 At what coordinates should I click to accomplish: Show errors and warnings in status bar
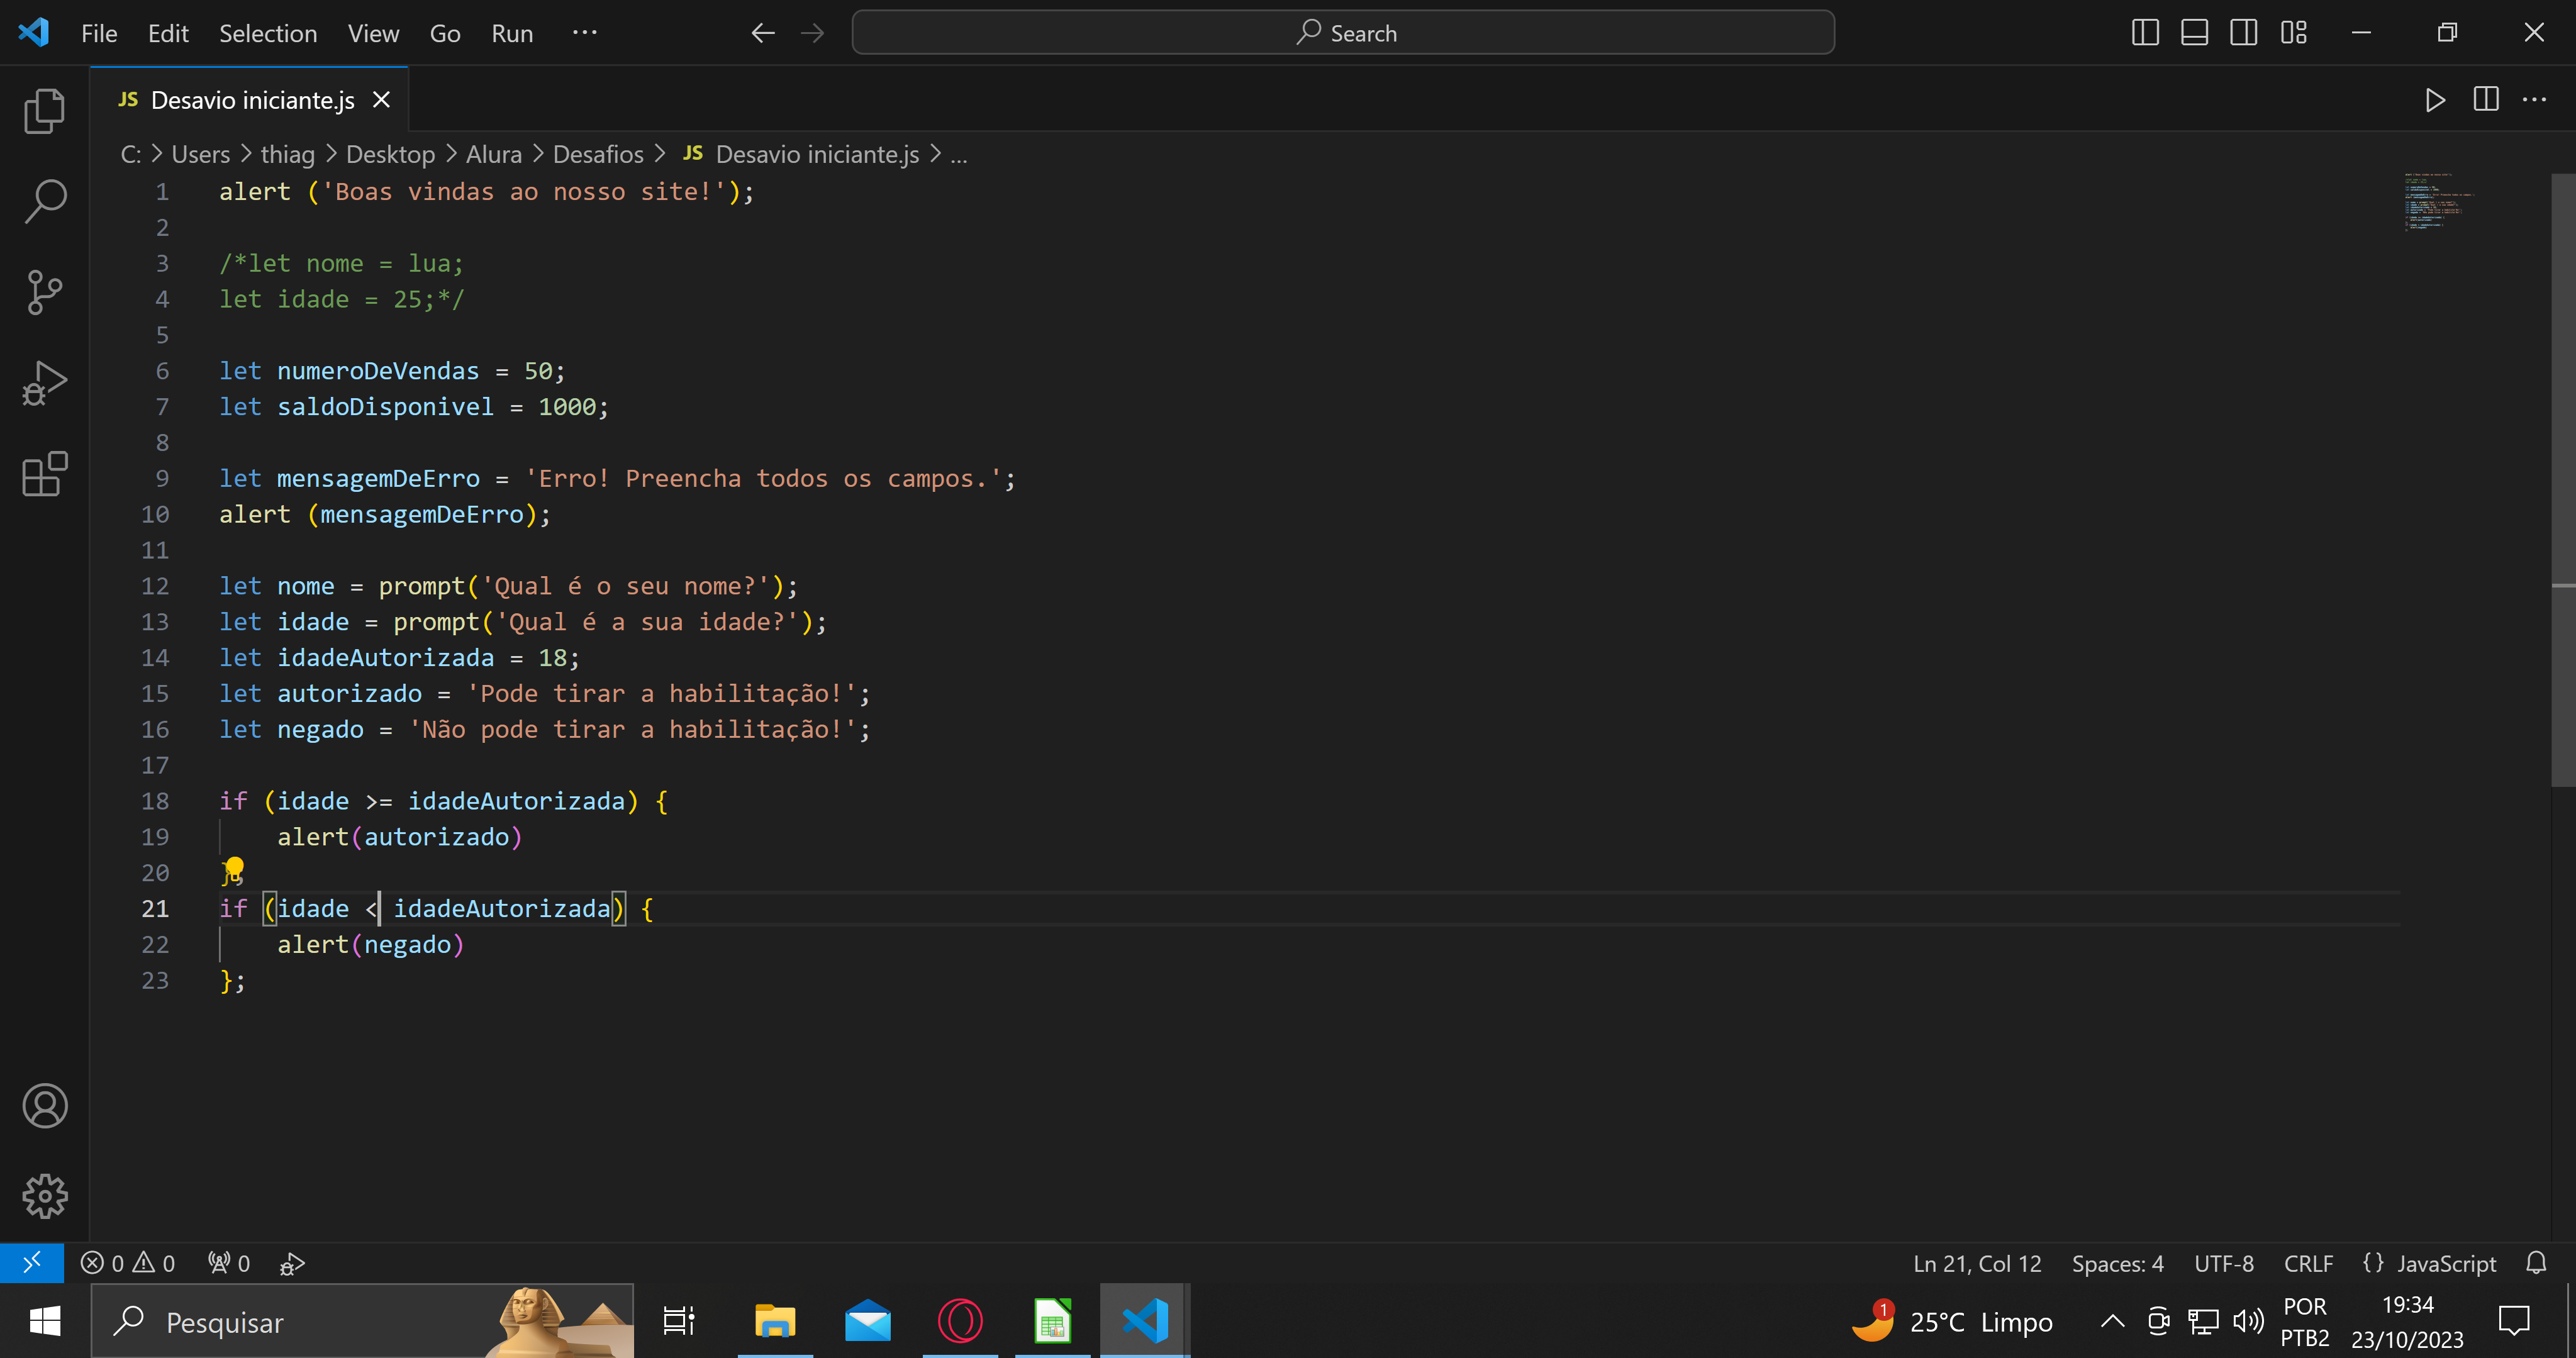click(128, 1263)
